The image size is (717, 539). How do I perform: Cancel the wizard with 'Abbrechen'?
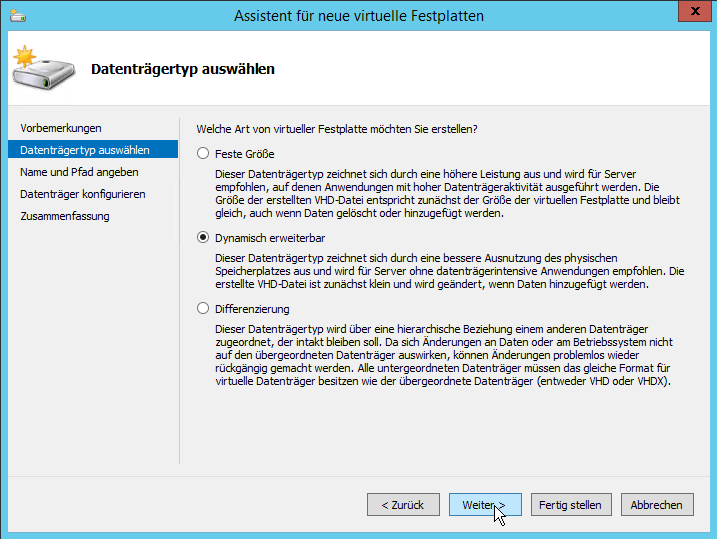pos(657,505)
